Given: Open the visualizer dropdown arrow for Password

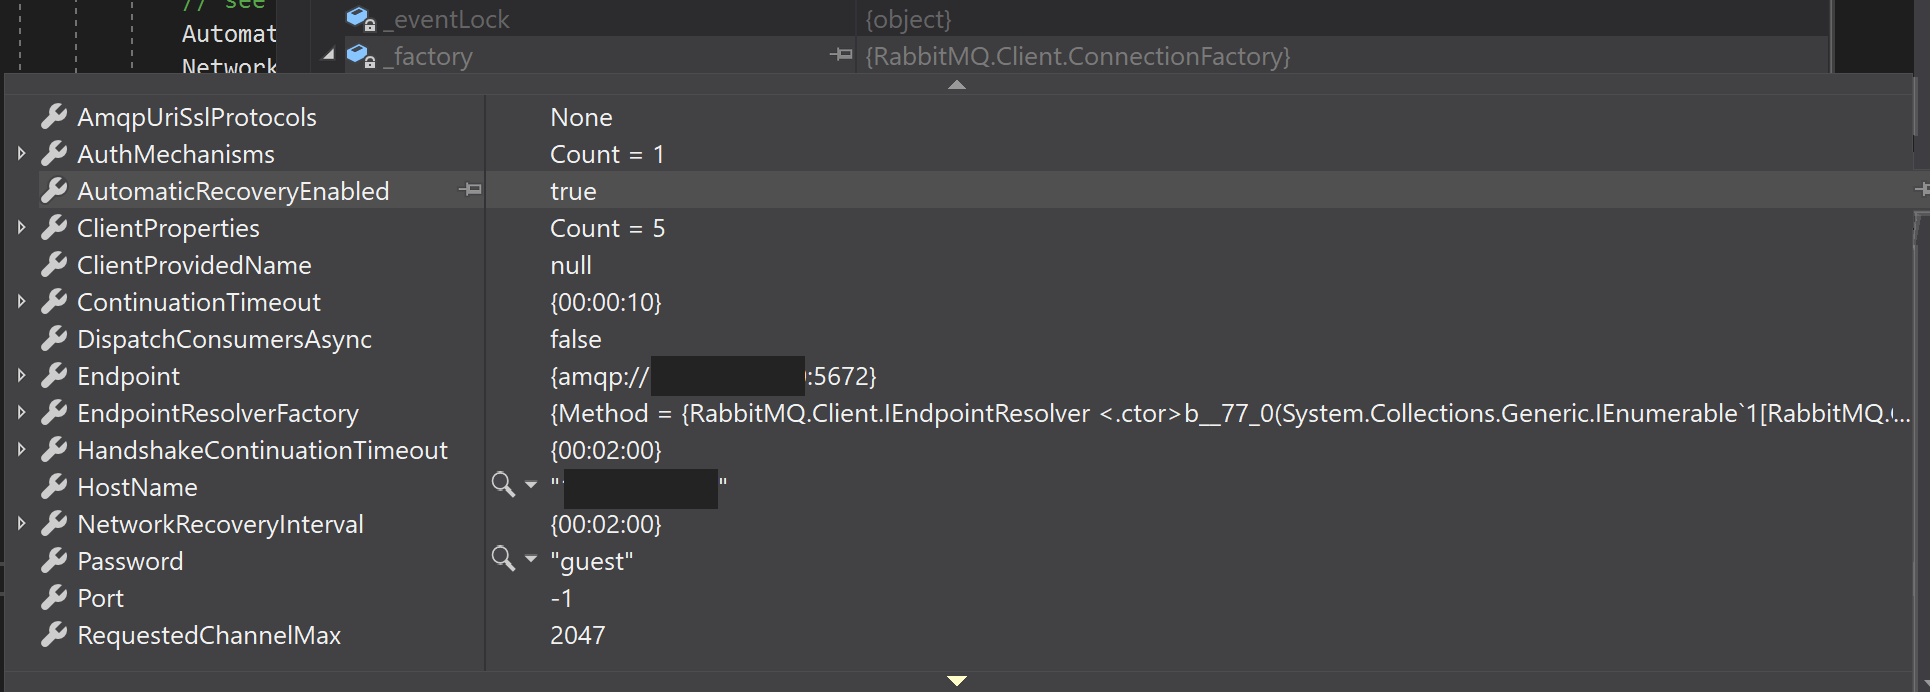Looking at the screenshot, I should point(531,559).
